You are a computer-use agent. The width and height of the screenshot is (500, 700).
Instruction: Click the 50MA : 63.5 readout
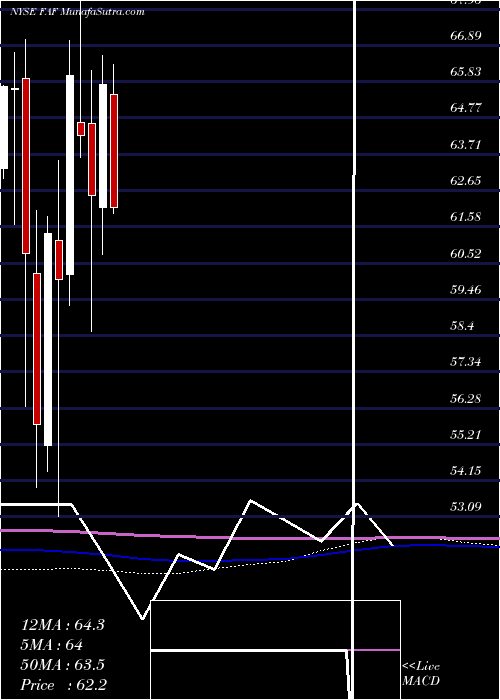point(62,665)
